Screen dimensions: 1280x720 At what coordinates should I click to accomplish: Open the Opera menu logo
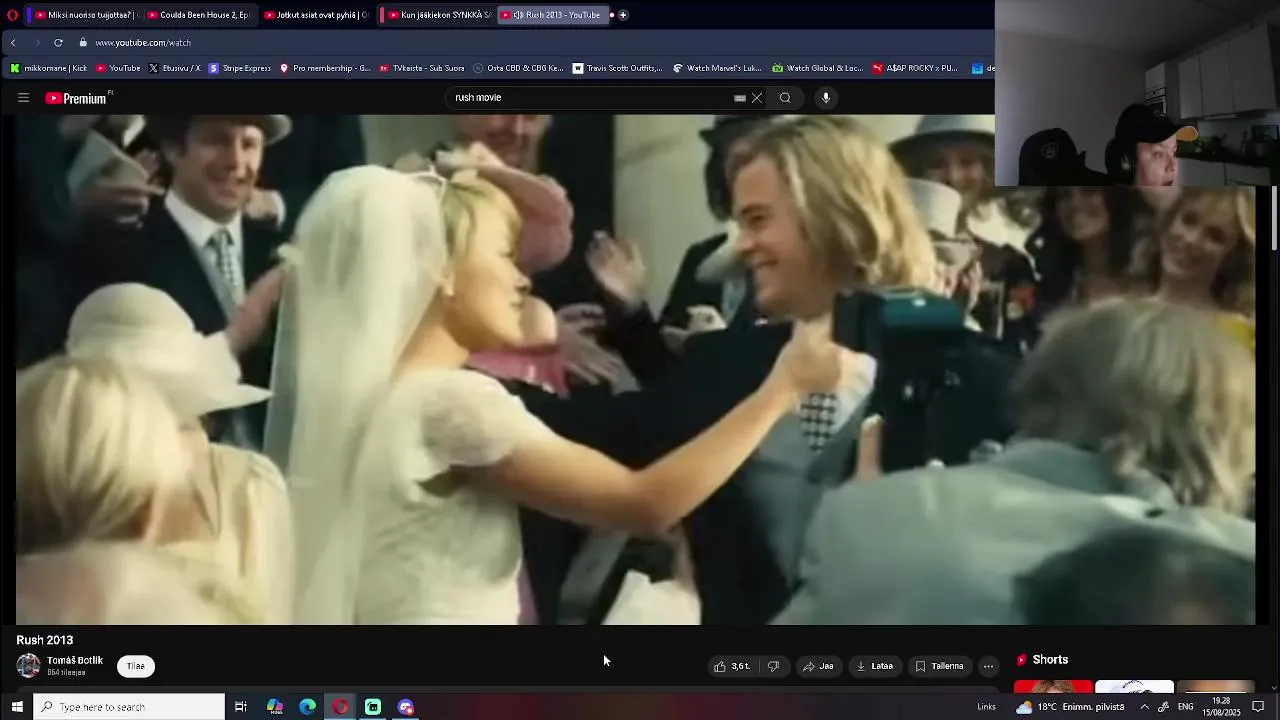12,15
